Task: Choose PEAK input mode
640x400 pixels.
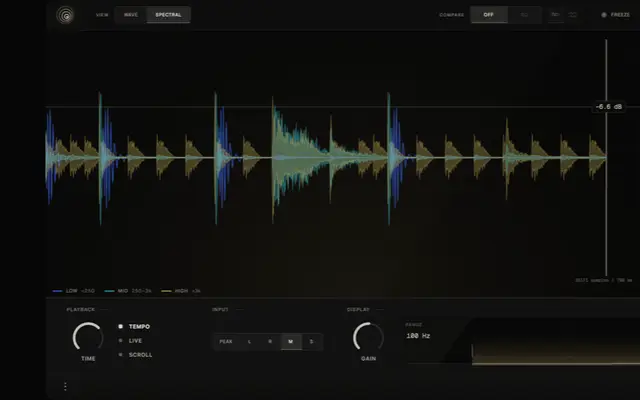Action: [x=226, y=342]
